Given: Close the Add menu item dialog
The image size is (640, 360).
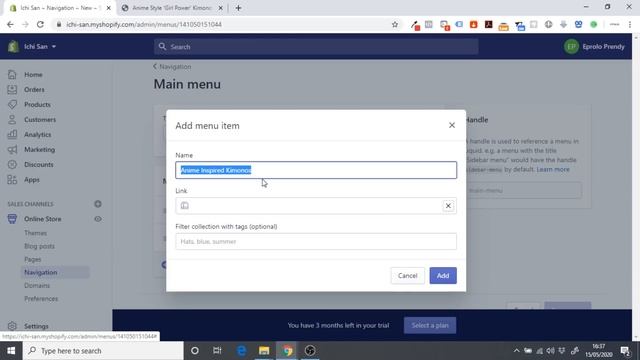Looking at the screenshot, I should [x=451, y=125].
